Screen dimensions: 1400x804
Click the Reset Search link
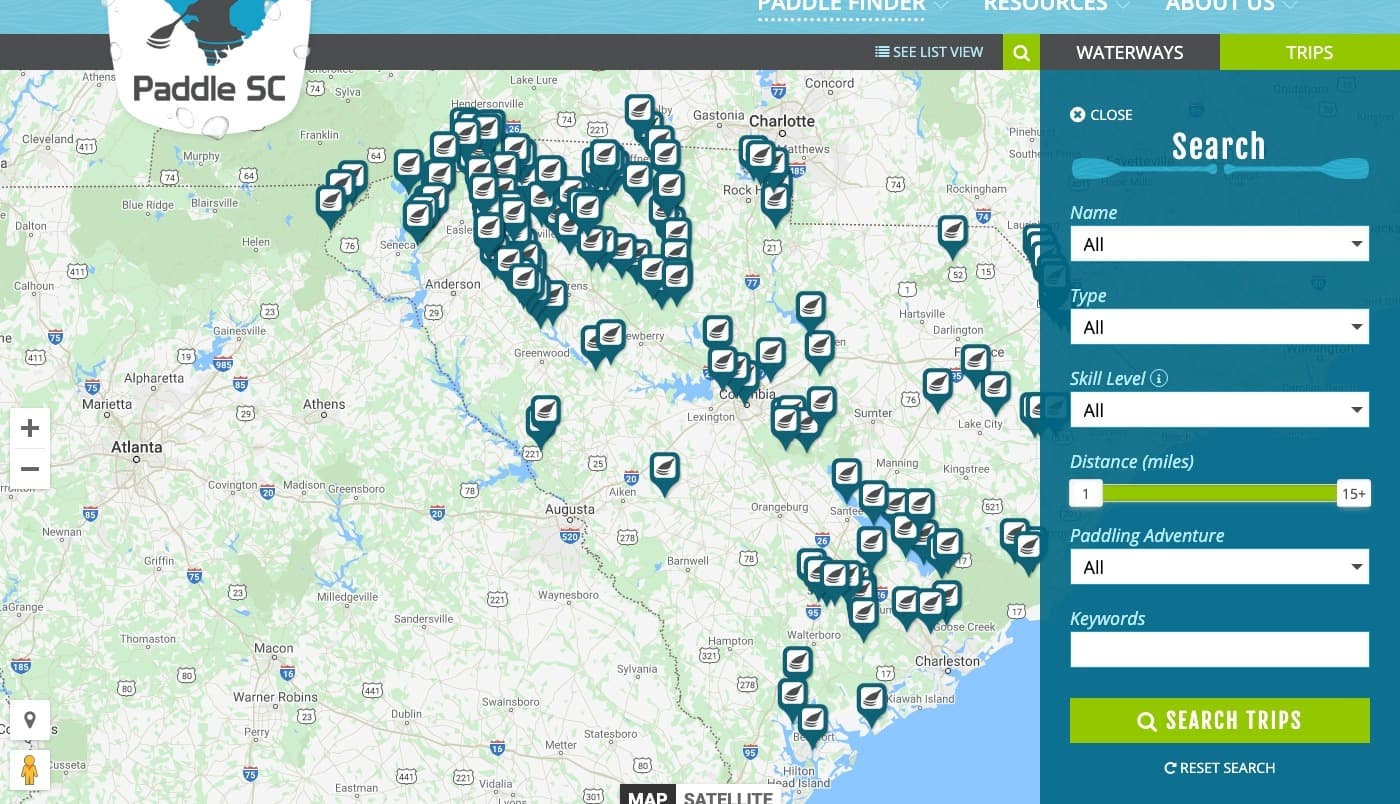[x=1219, y=768]
